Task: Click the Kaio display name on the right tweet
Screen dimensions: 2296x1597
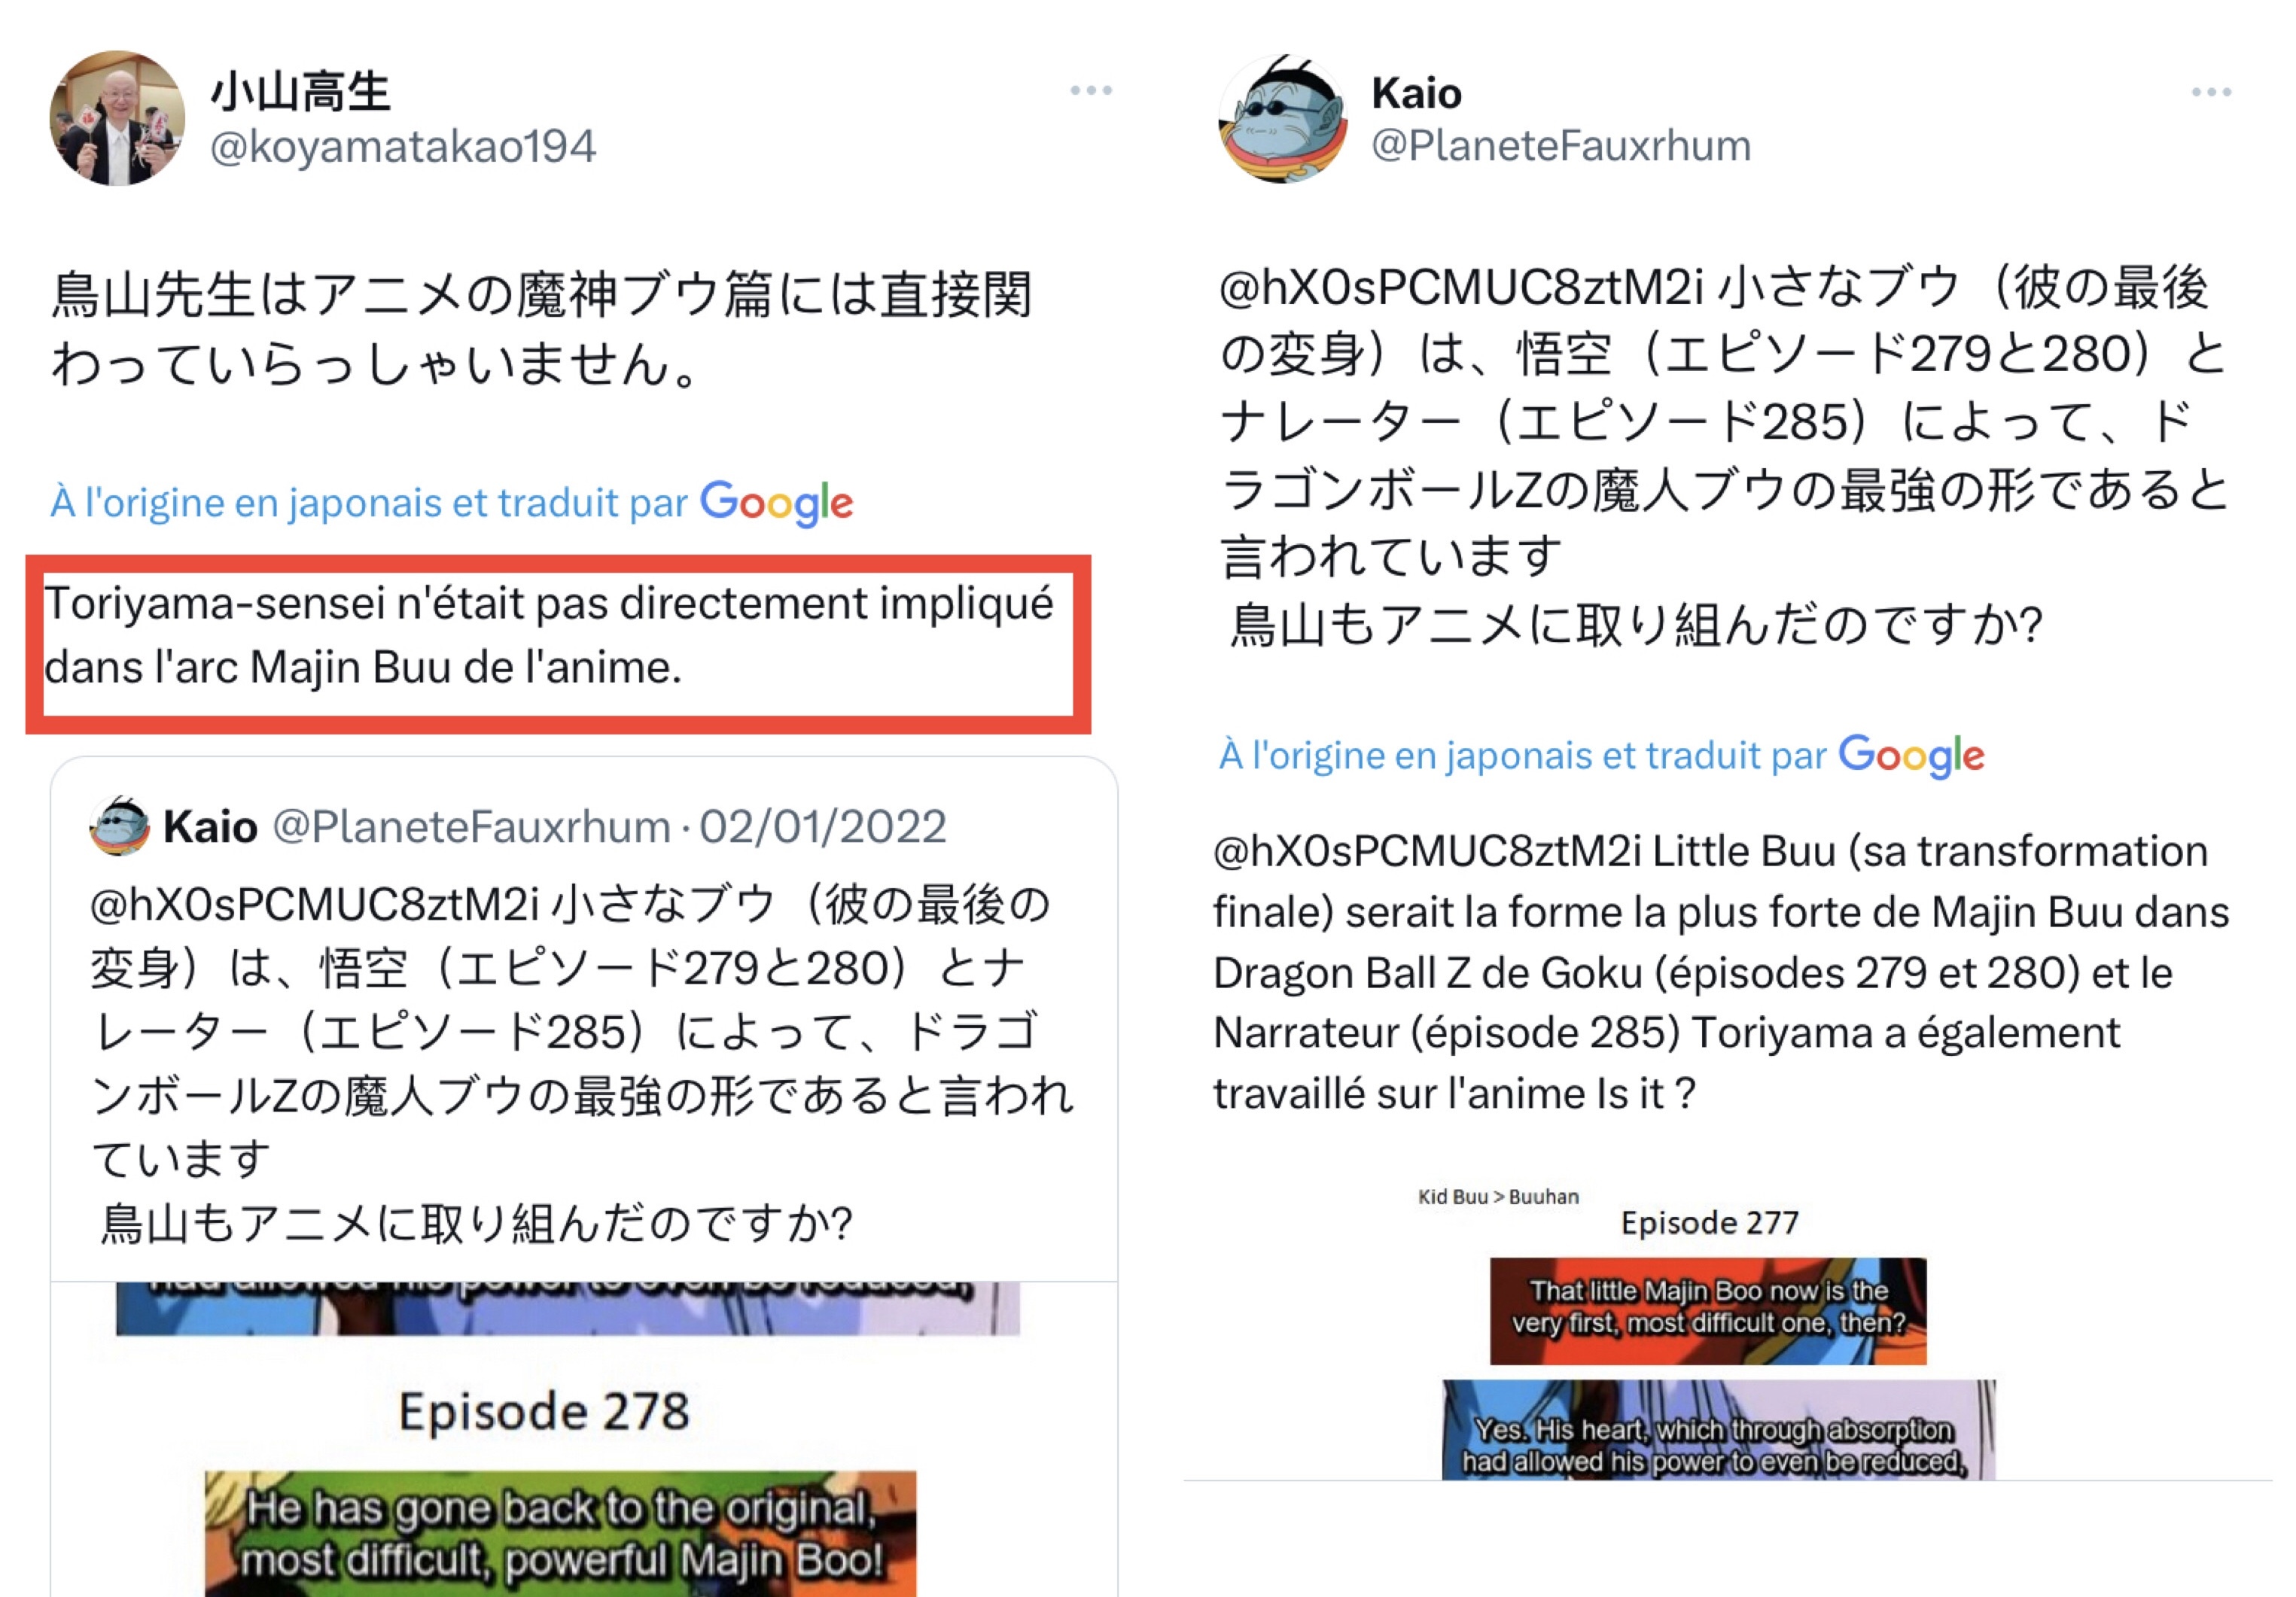Action: 1416,93
